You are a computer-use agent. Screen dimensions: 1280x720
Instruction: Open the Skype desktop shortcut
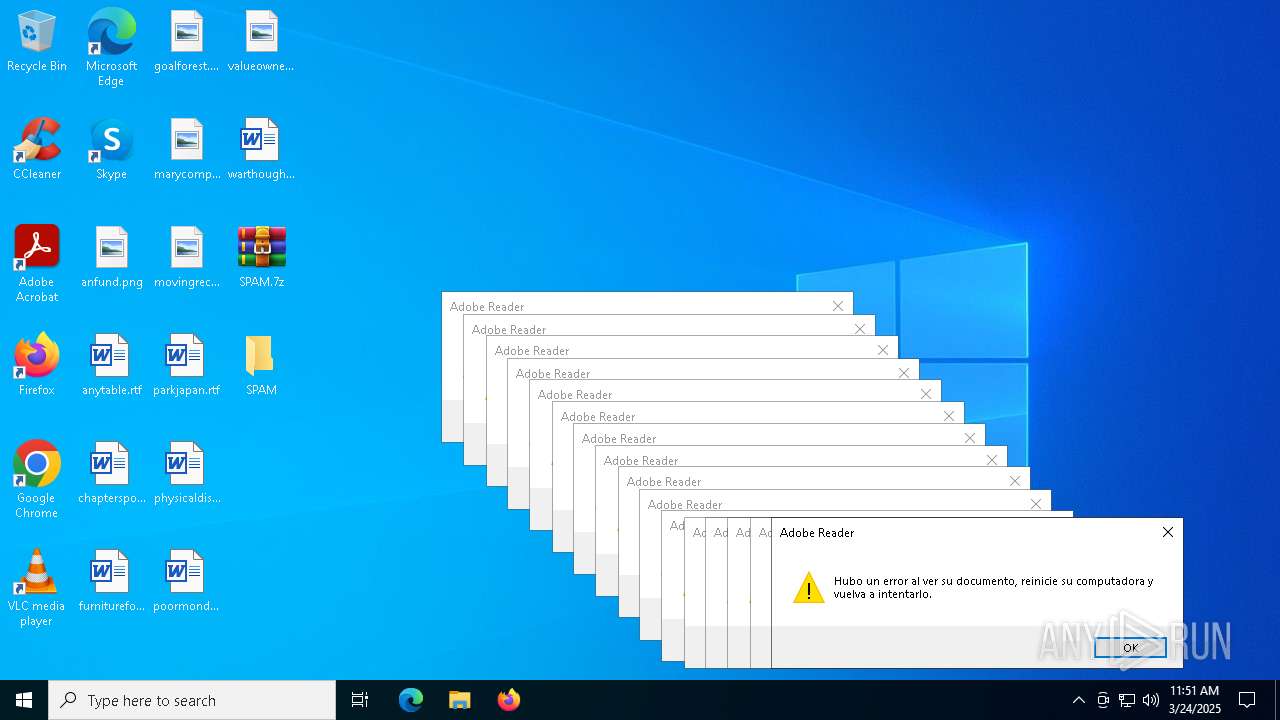tap(111, 150)
